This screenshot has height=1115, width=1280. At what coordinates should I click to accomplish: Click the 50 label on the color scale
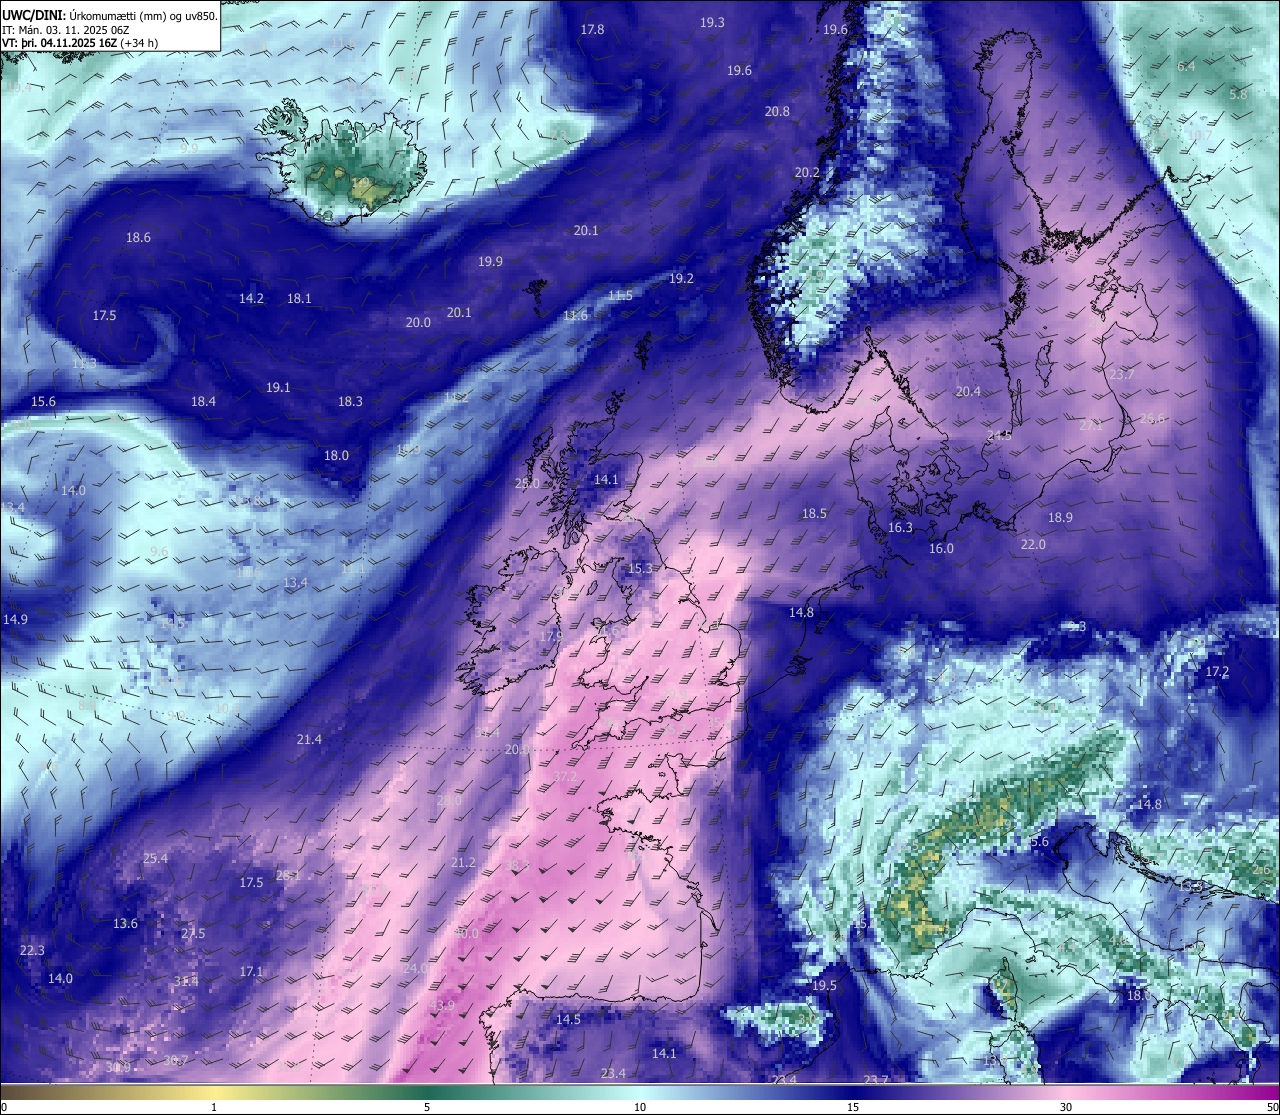[1271, 1107]
